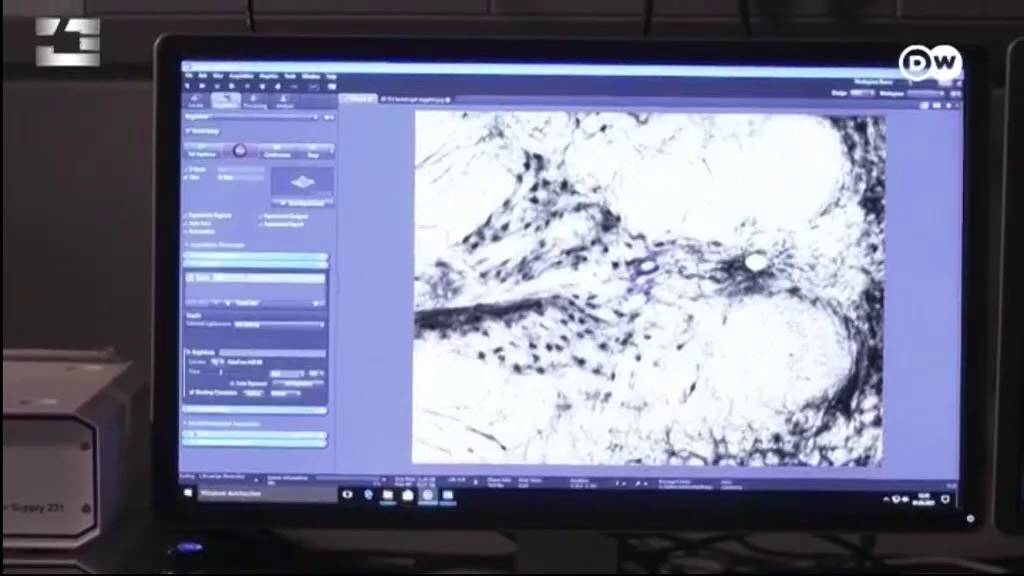
Task: Start Live view with round purple button
Action: pos(240,152)
